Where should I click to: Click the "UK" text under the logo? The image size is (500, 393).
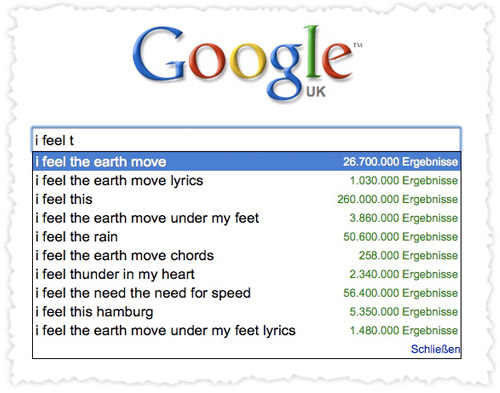316,92
